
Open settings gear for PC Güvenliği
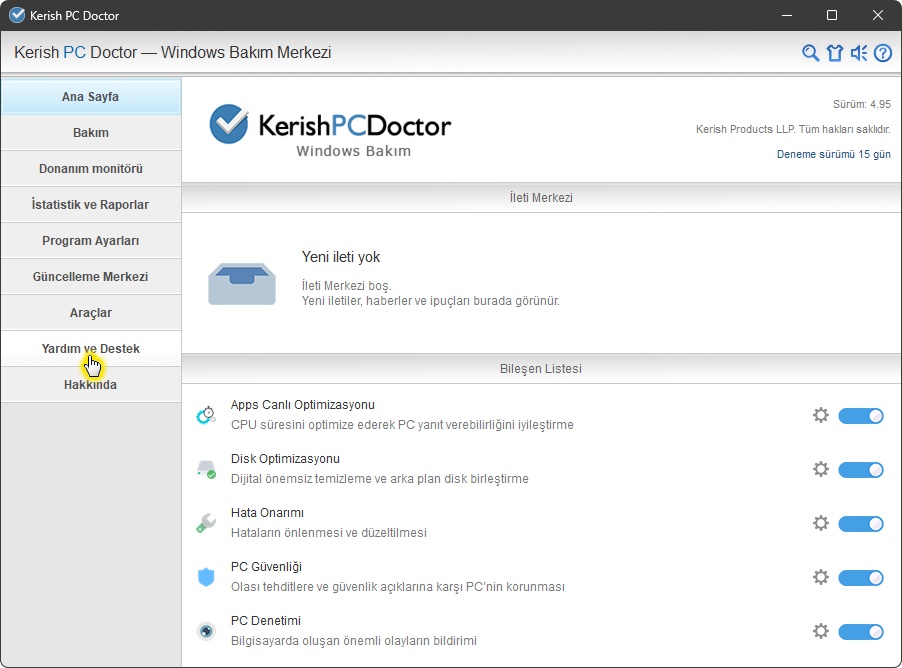click(821, 577)
